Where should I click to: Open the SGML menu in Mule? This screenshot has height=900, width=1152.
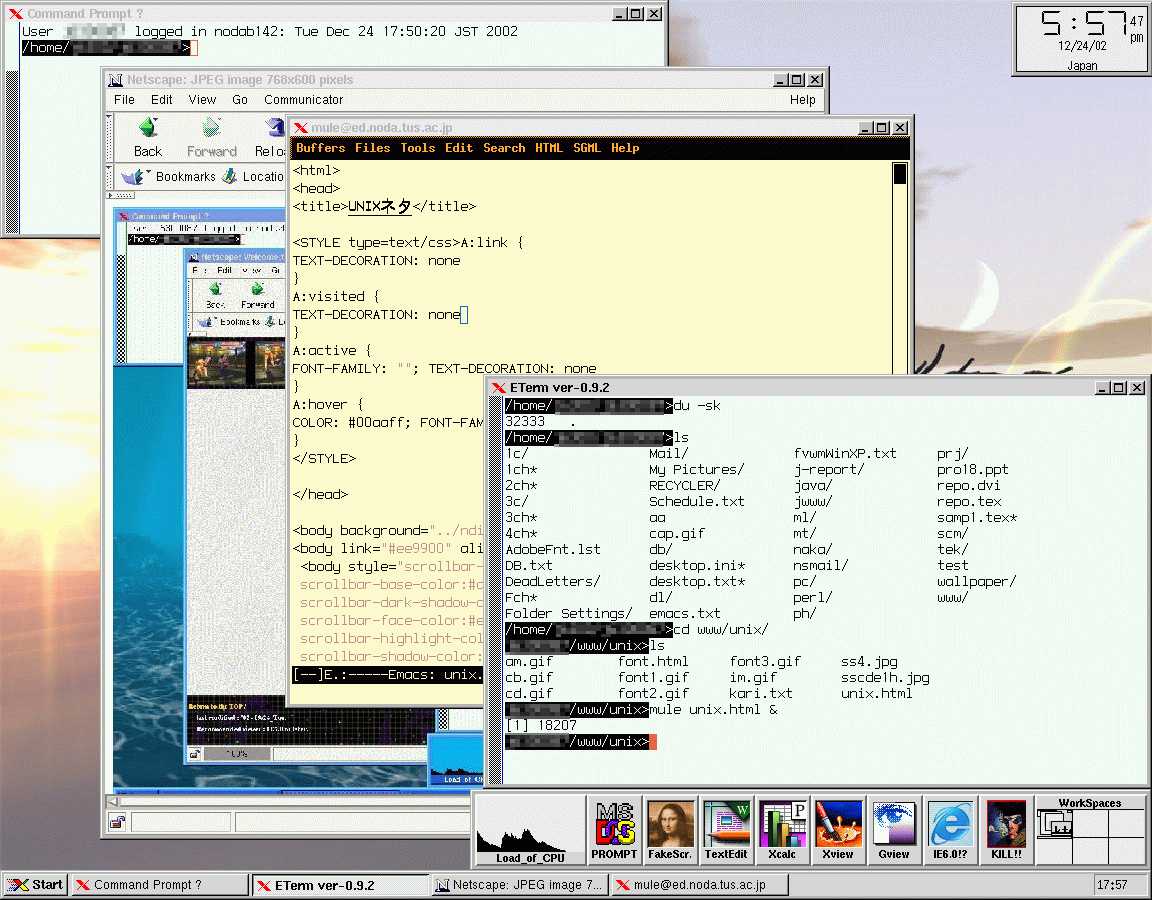pos(587,148)
